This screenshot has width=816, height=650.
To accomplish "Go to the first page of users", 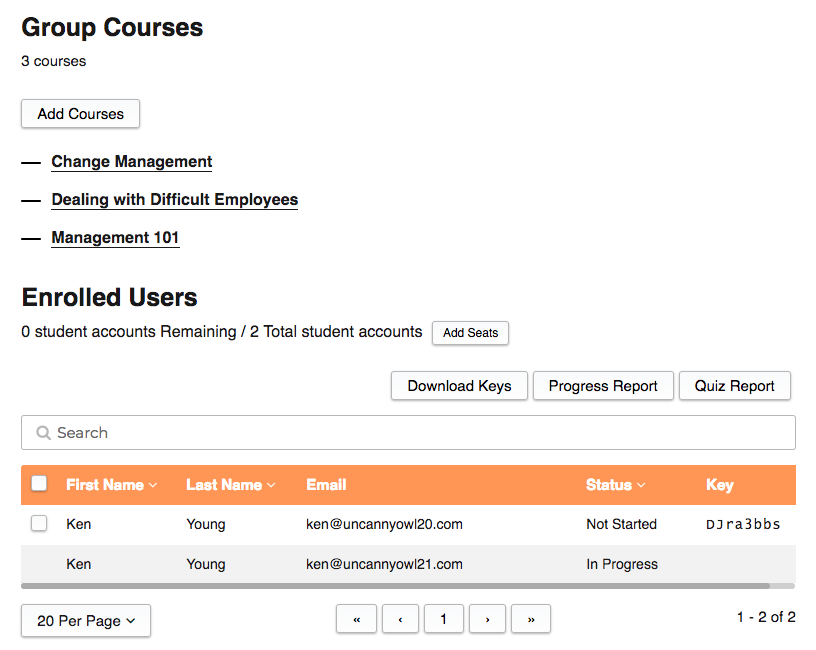I will click(356, 619).
